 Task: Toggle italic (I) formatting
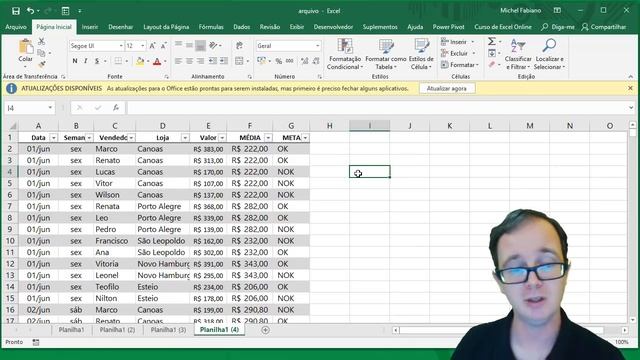(x=86, y=61)
